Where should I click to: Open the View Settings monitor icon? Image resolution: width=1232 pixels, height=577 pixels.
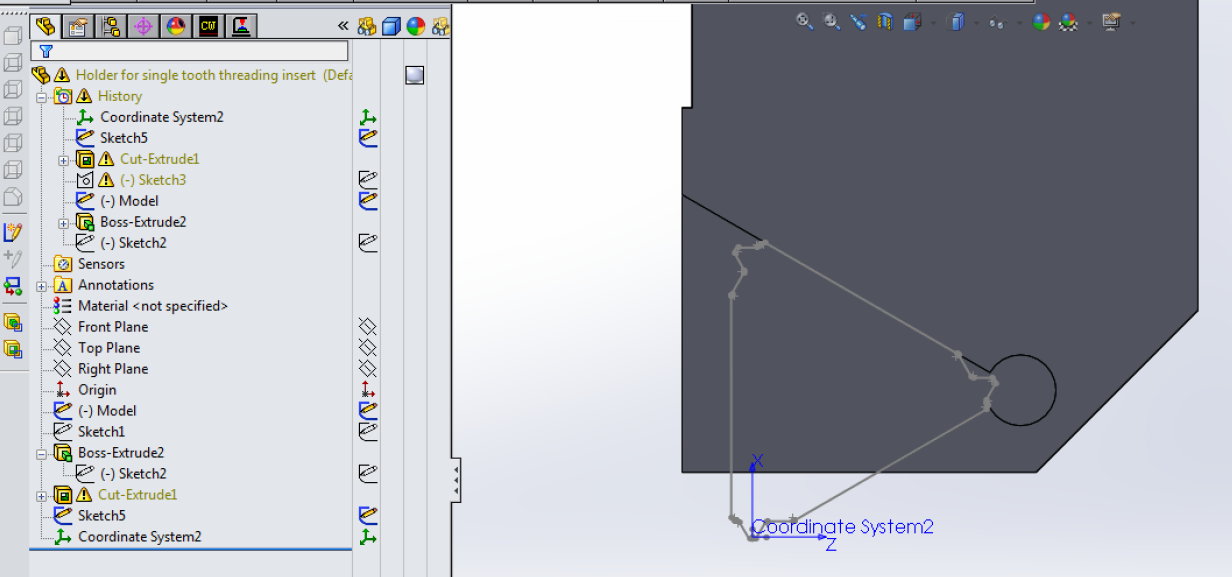pos(1110,21)
